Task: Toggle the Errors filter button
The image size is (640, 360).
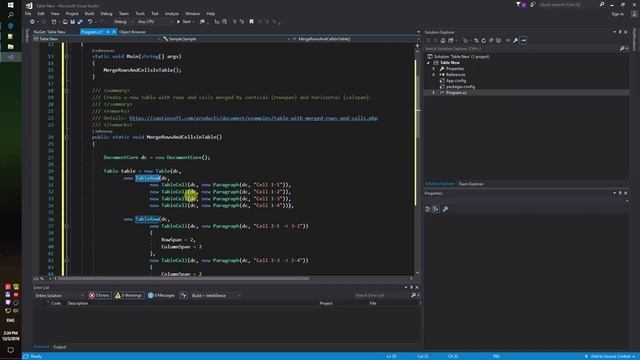Action: point(100,295)
